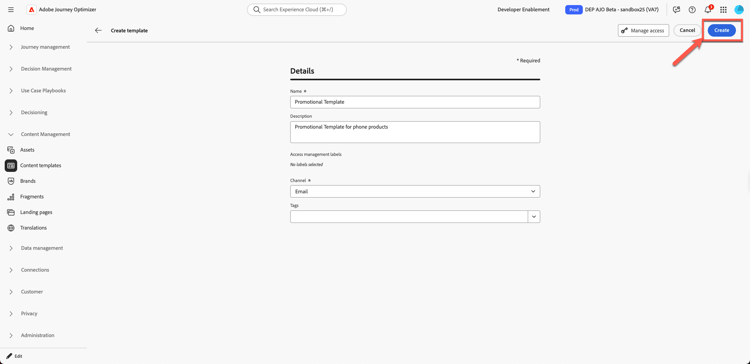This screenshot has height=364, width=750.
Task: Open the Brands shield icon
Action: [x=11, y=181]
